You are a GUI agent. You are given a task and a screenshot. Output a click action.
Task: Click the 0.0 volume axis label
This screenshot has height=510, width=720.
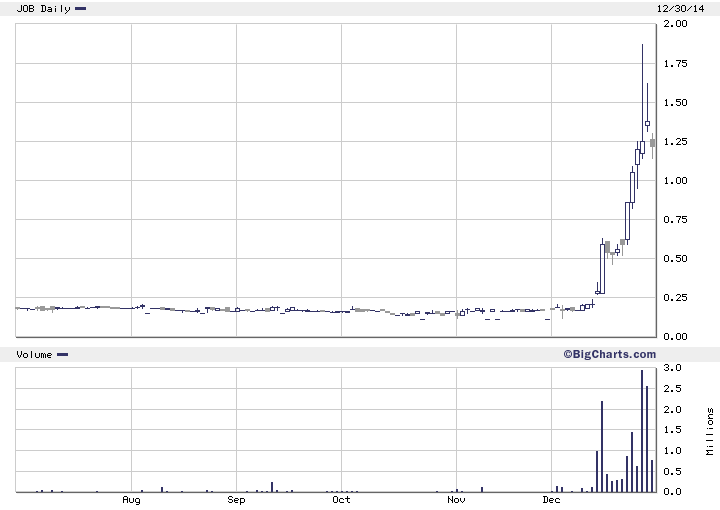pyautogui.click(x=672, y=492)
